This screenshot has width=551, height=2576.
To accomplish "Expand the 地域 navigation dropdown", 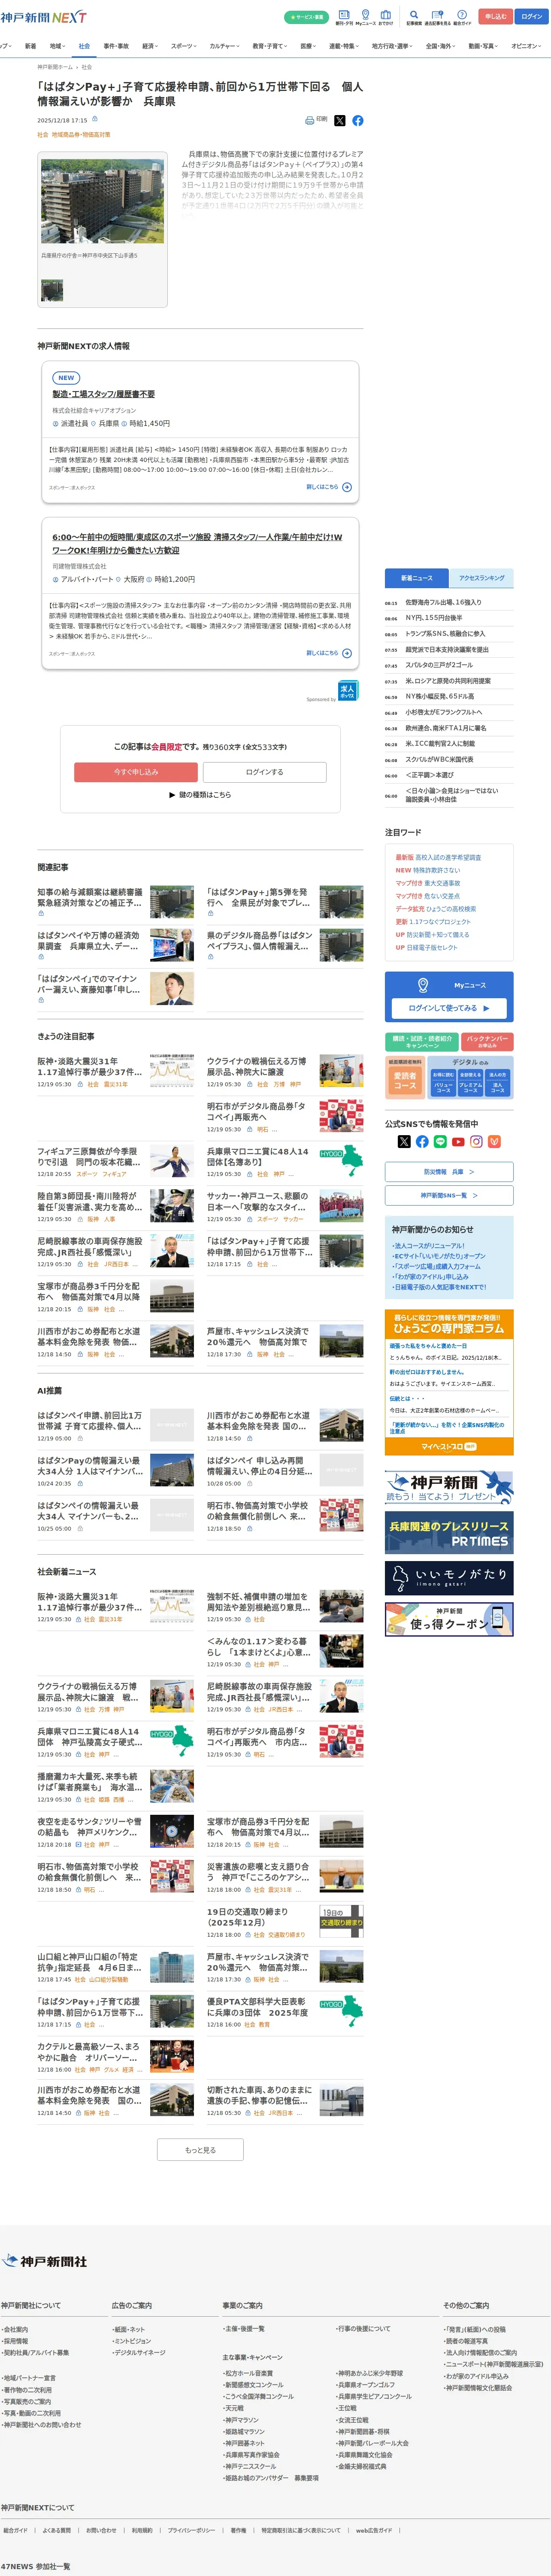I will [x=57, y=46].
